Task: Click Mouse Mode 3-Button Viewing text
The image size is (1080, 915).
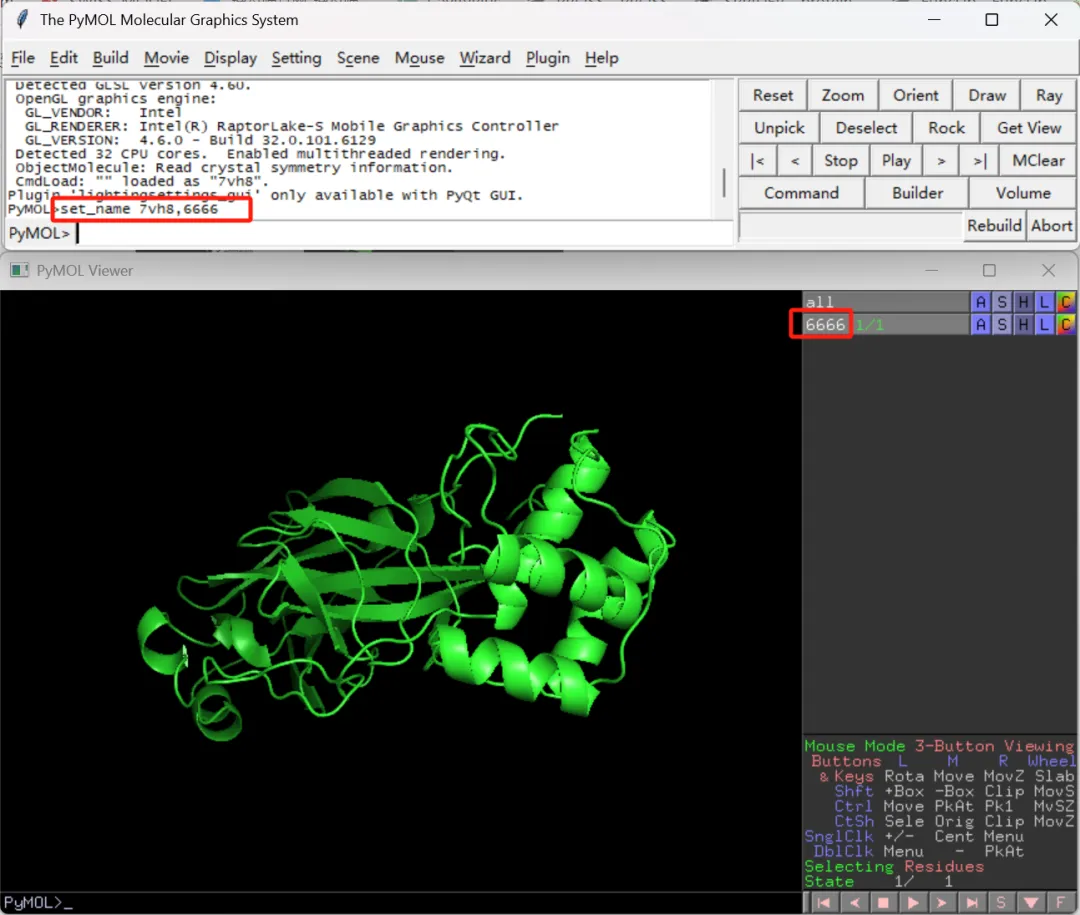Action: 939,746
